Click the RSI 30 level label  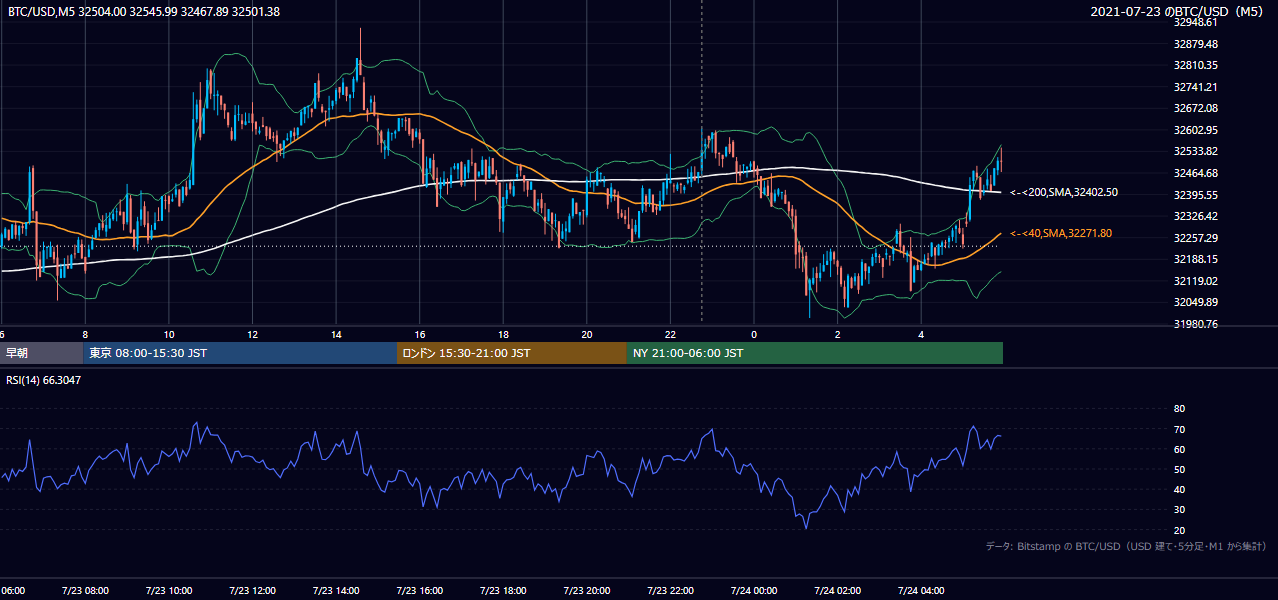[x=1179, y=510]
